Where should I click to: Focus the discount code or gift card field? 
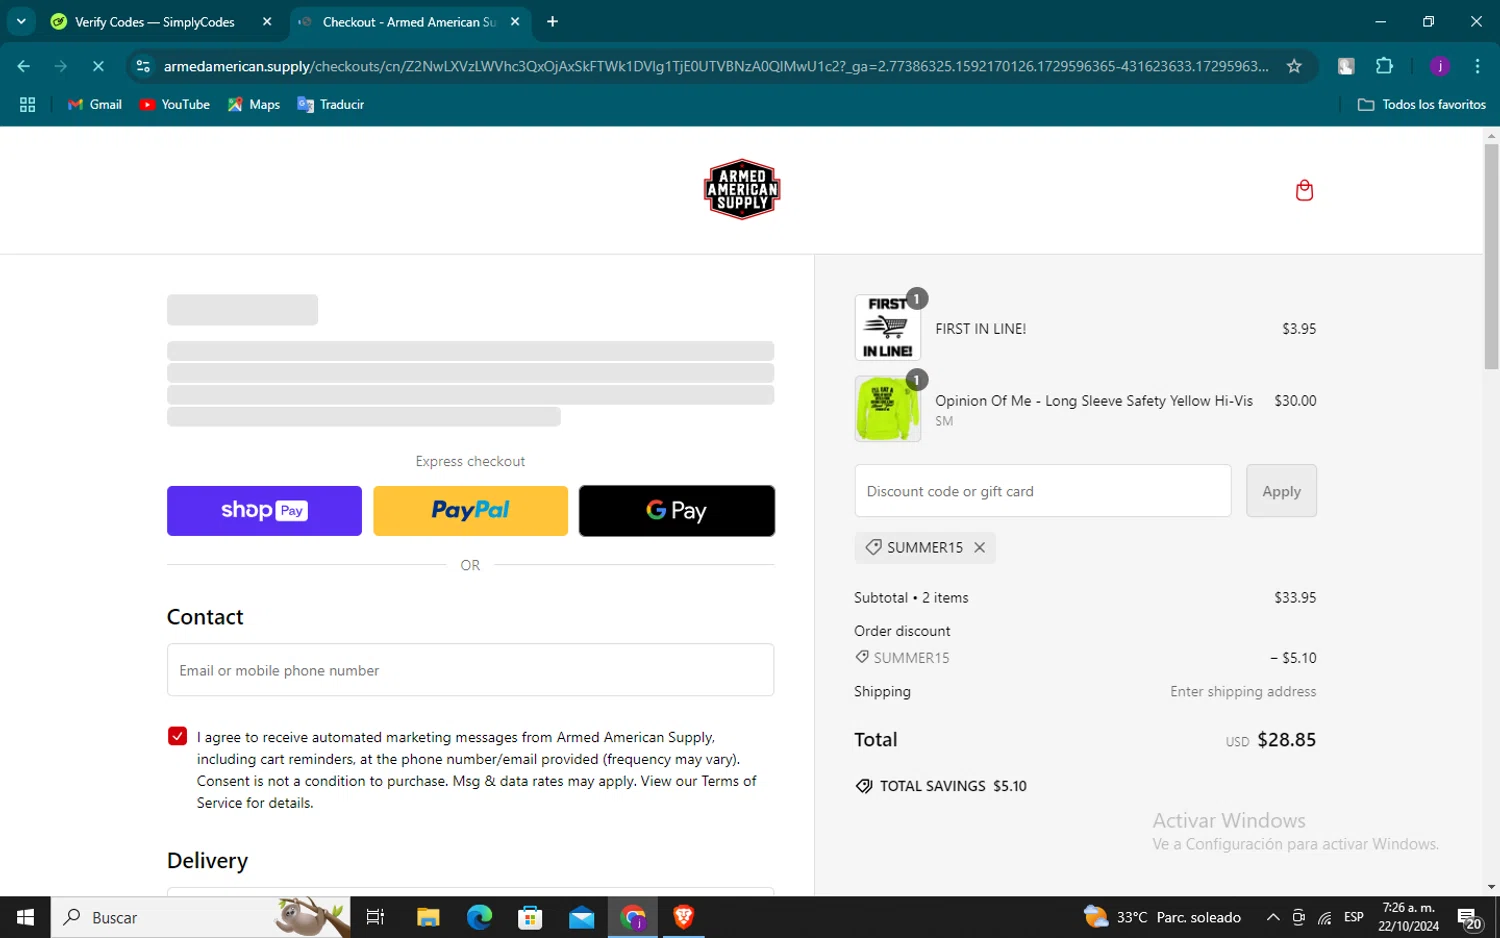1043,491
